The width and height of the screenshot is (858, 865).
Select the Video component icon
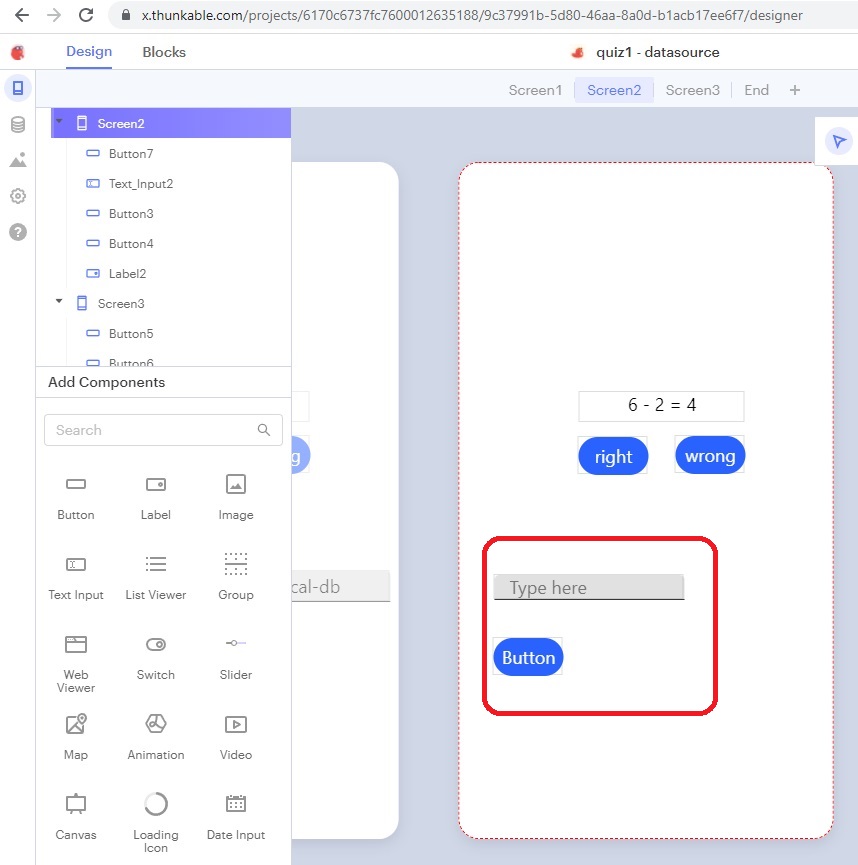(236, 725)
